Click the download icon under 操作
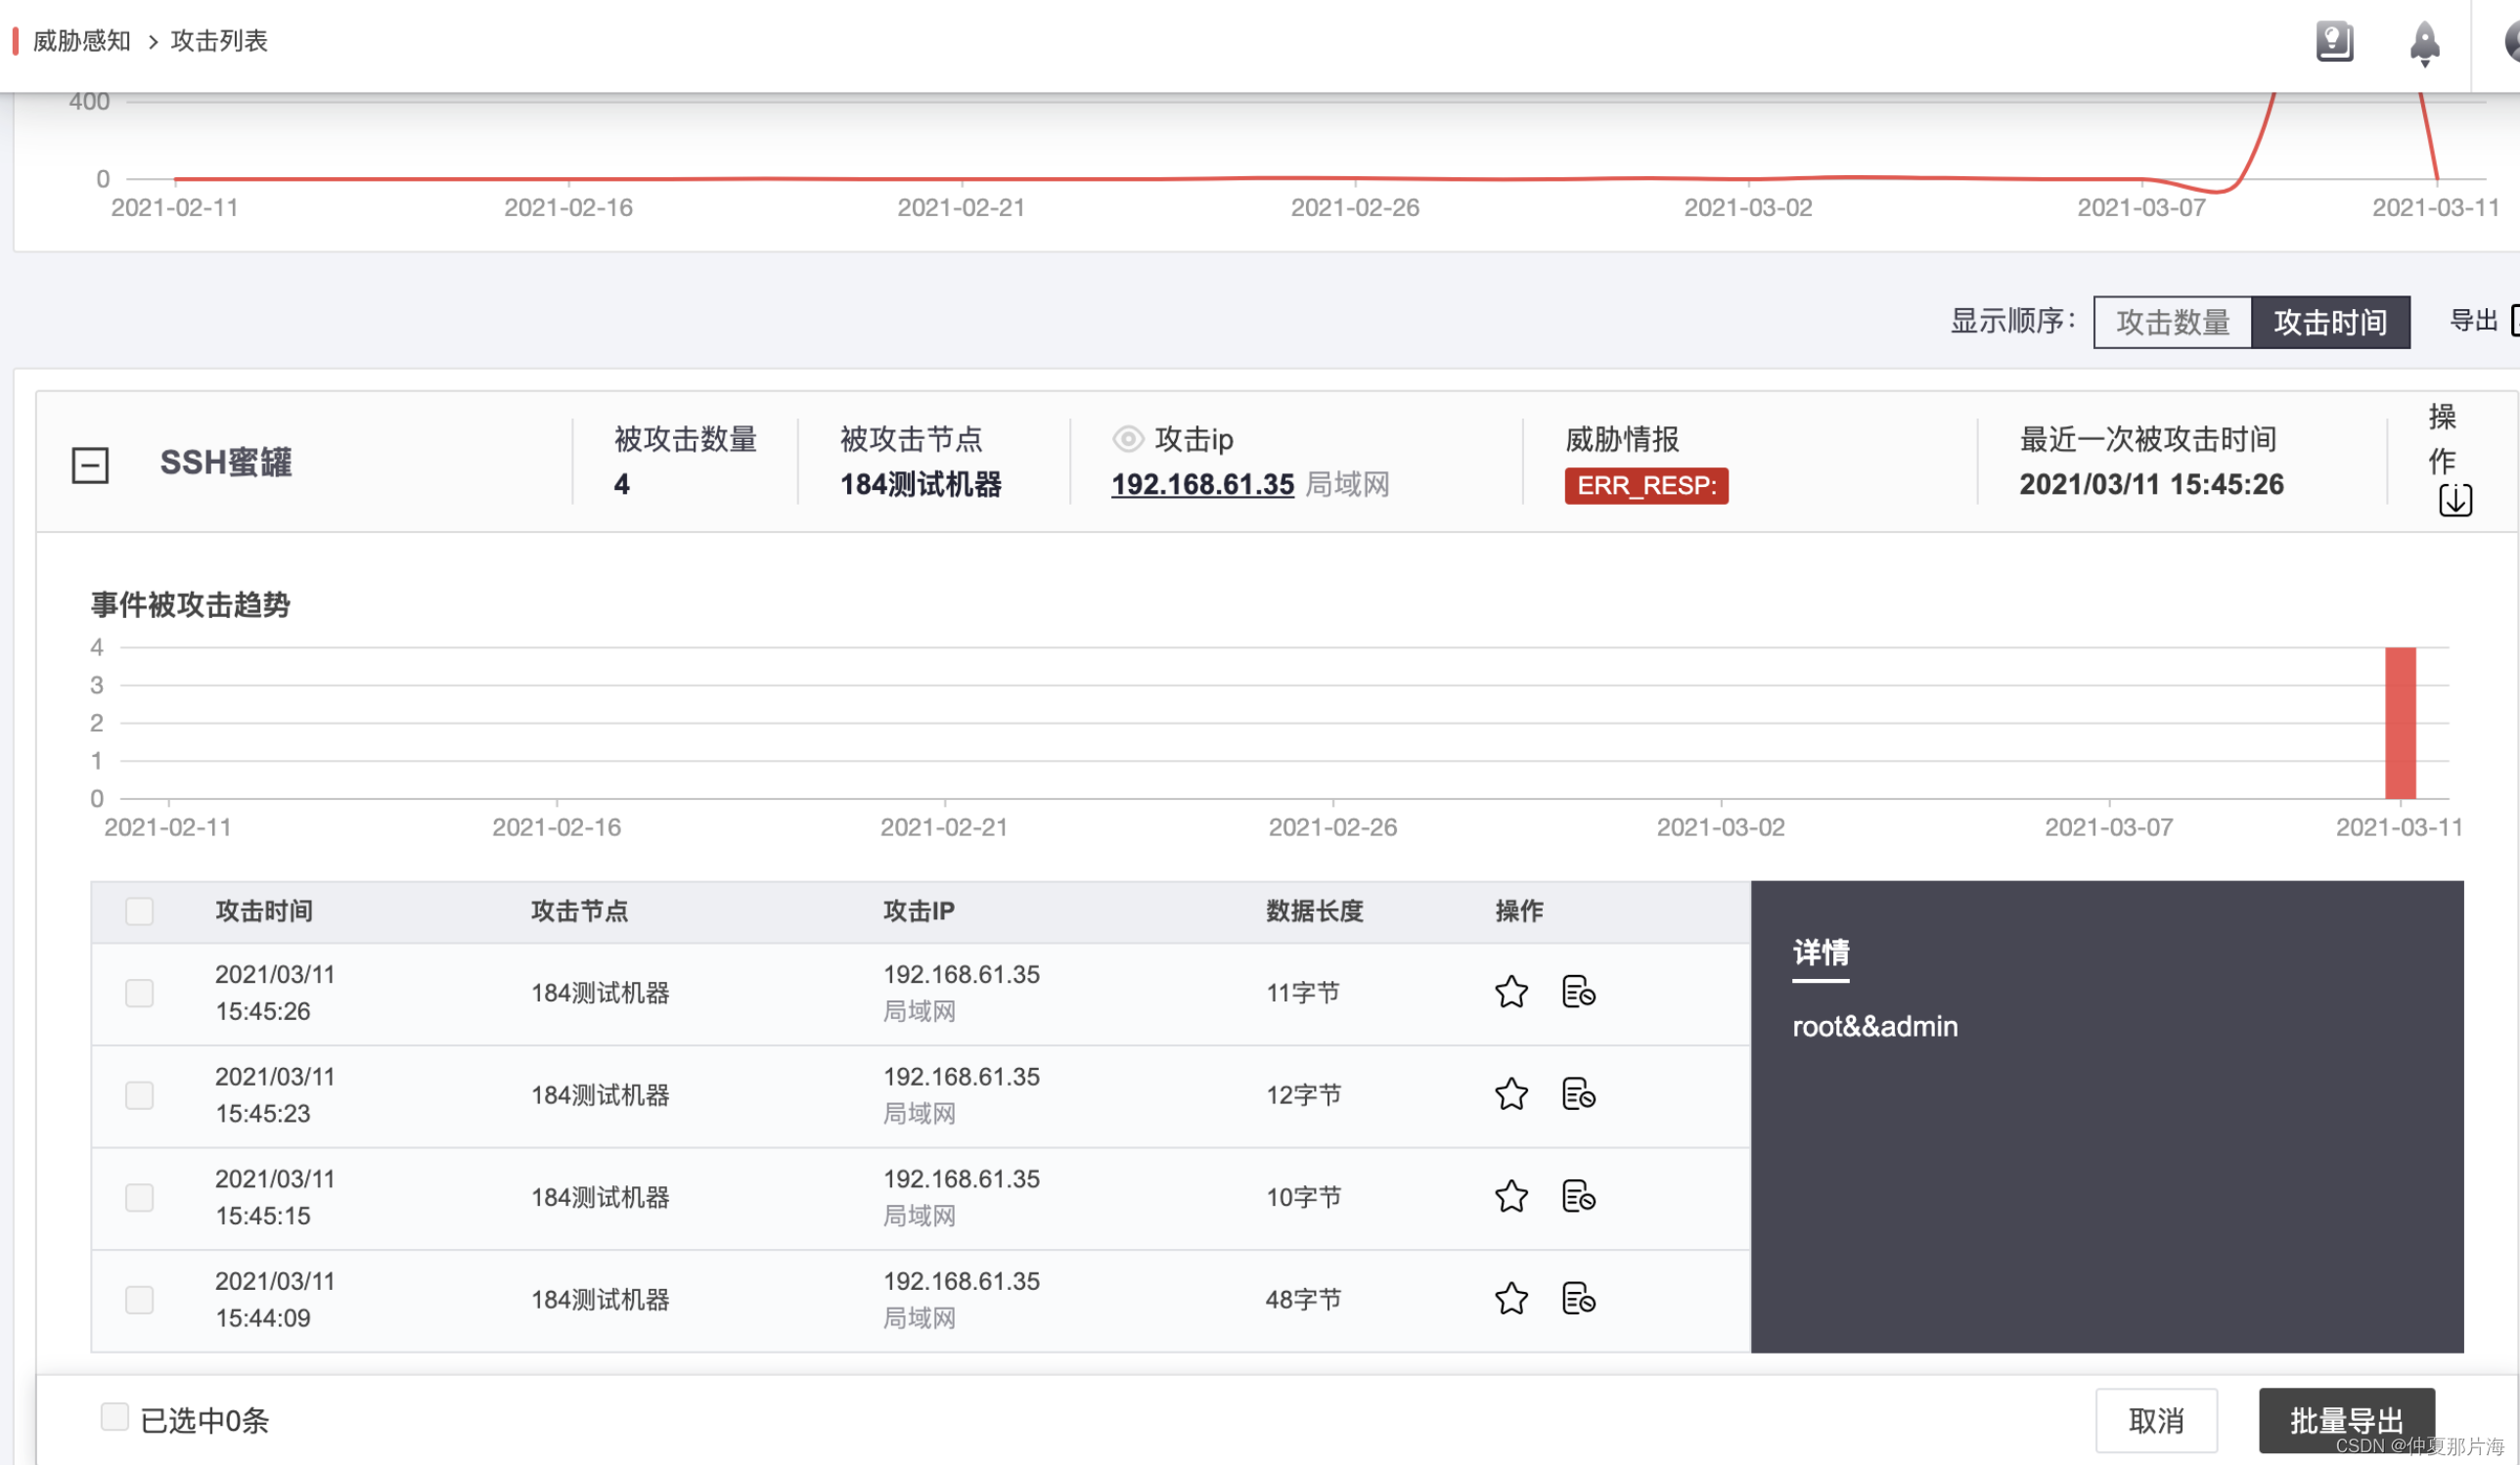This screenshot has width=2520, height=1465. pos(2455,500)
